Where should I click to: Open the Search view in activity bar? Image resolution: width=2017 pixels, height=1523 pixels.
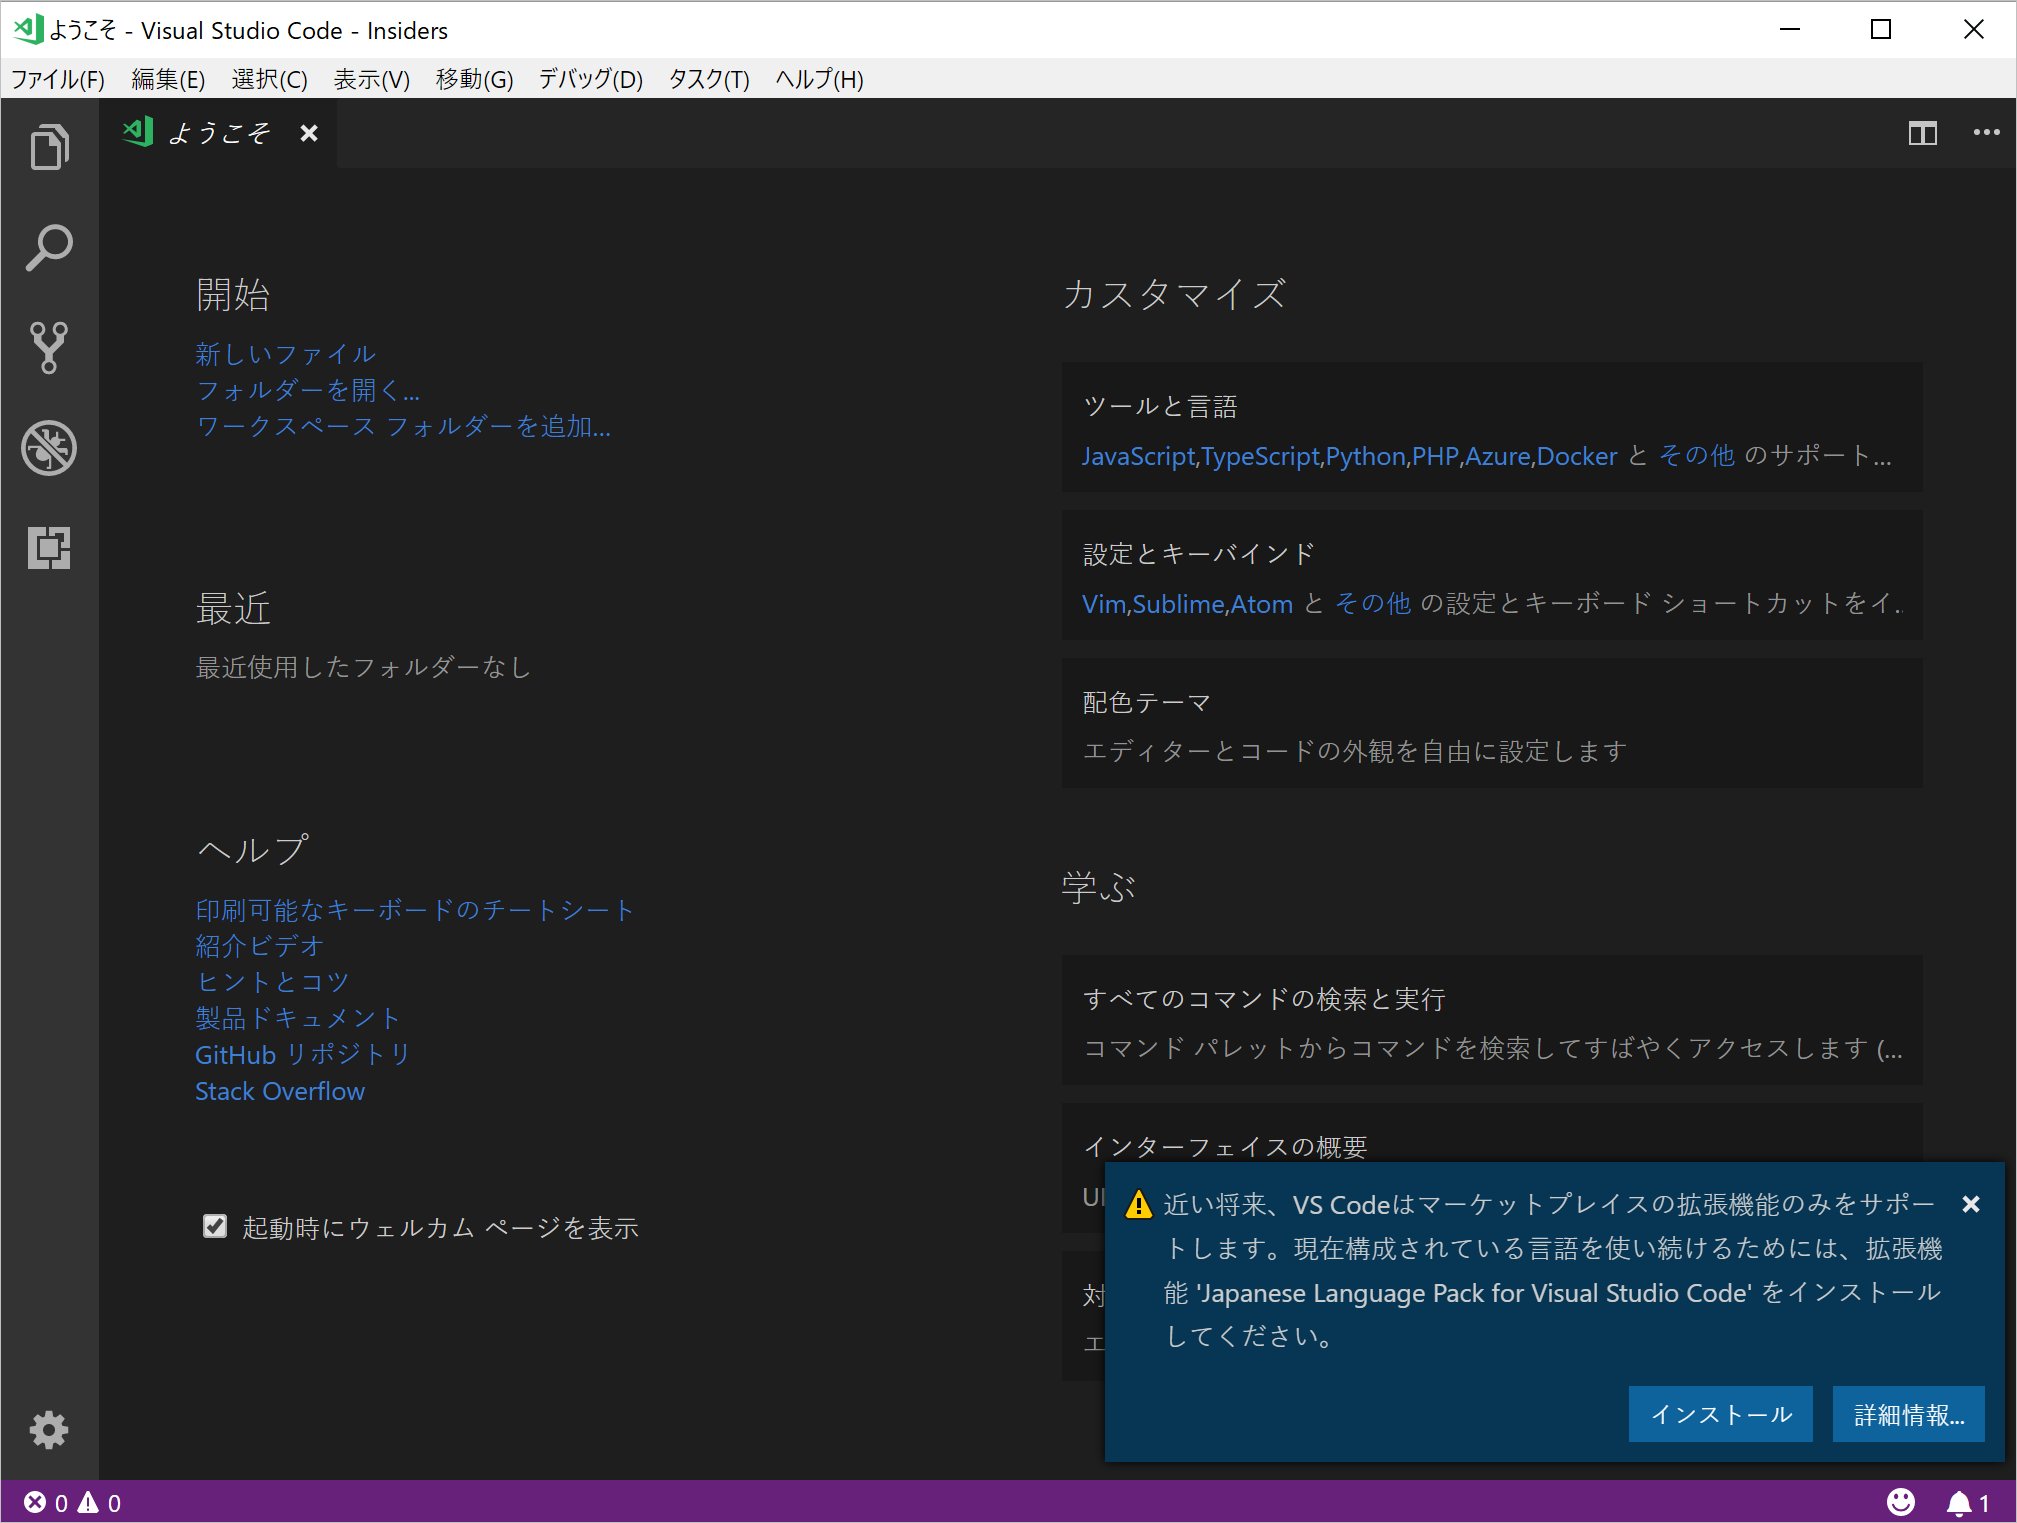49,248
